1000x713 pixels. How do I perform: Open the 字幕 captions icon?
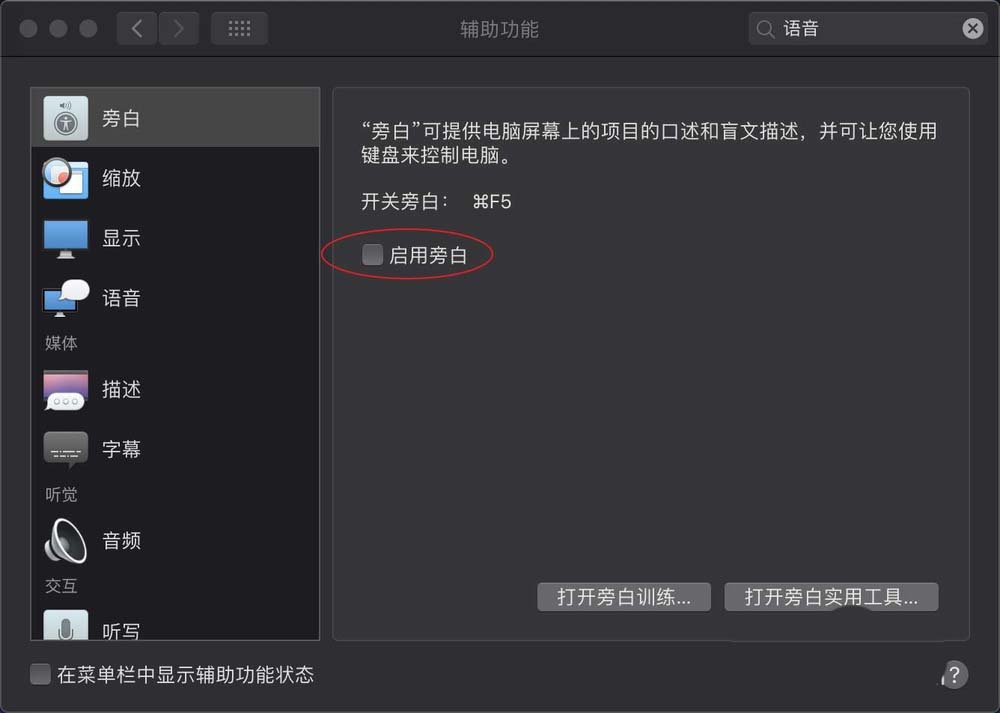click(x=66, y=450)
